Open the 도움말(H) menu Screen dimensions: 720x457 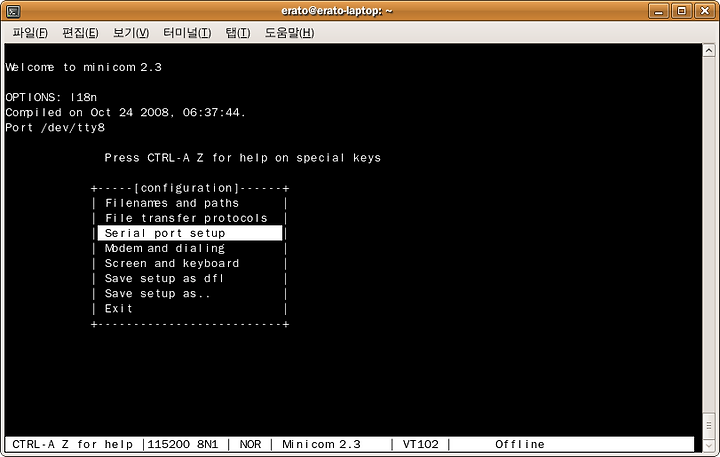(289, 33)
